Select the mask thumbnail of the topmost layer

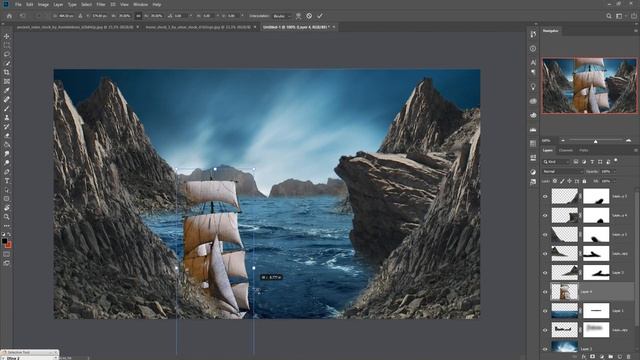pos(596,196)
